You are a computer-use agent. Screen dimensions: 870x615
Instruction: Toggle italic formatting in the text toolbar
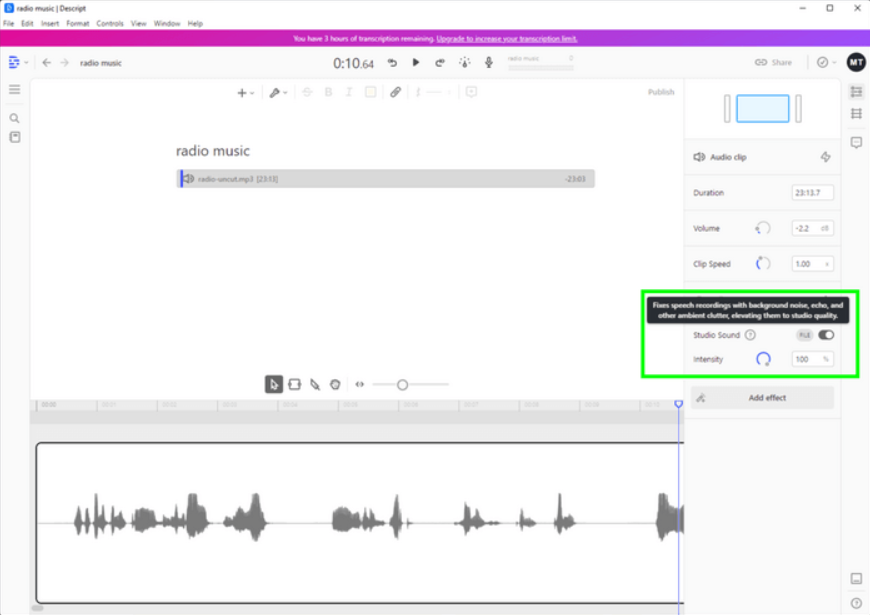[348, 91]
